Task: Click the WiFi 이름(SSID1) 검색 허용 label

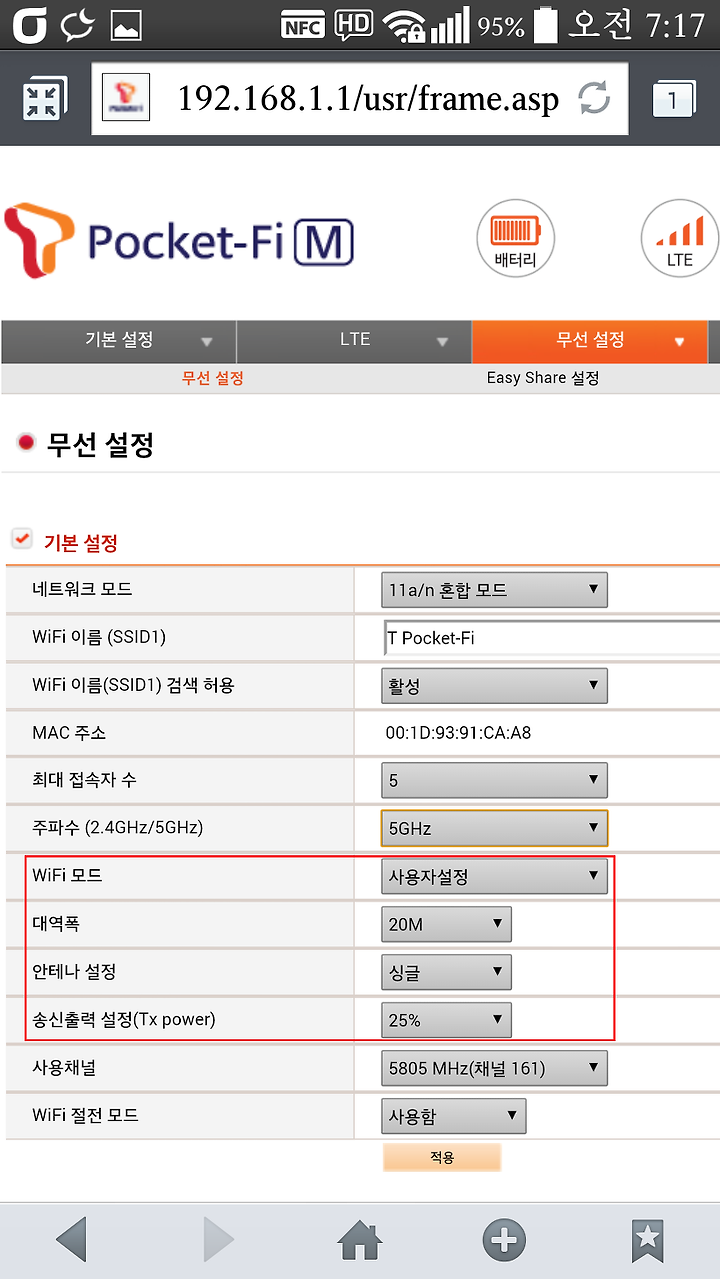Action: click(133, 686)
